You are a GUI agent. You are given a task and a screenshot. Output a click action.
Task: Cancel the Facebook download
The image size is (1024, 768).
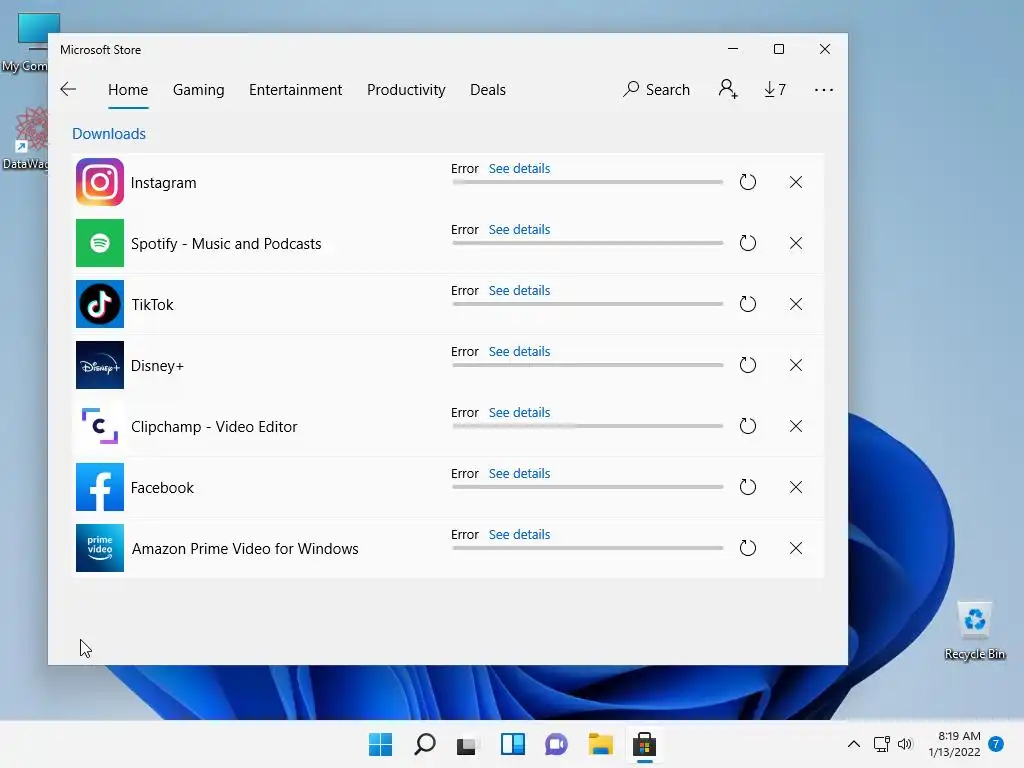[x=795, y=487]
